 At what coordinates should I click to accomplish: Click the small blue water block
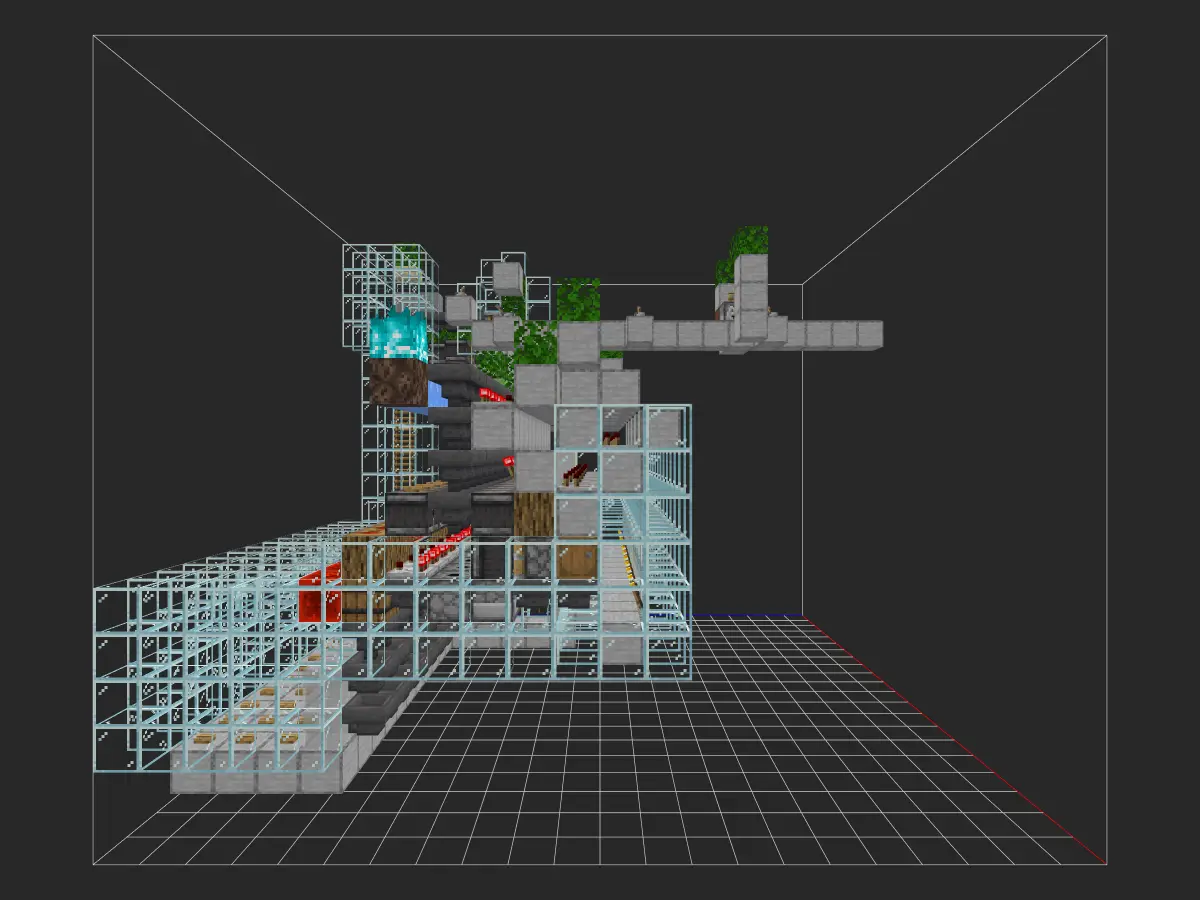coord(438,394)
